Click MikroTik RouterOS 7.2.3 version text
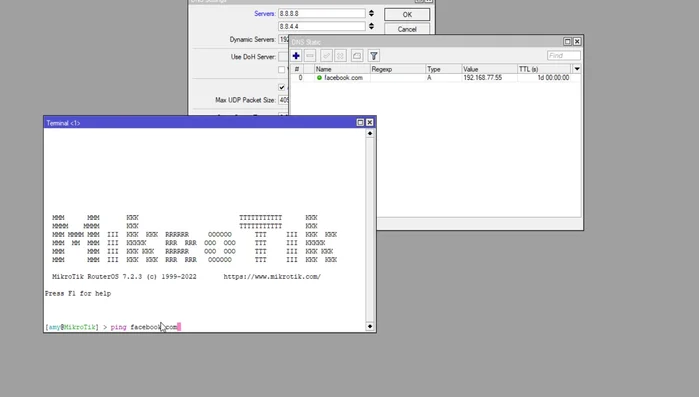 point(124,277)
